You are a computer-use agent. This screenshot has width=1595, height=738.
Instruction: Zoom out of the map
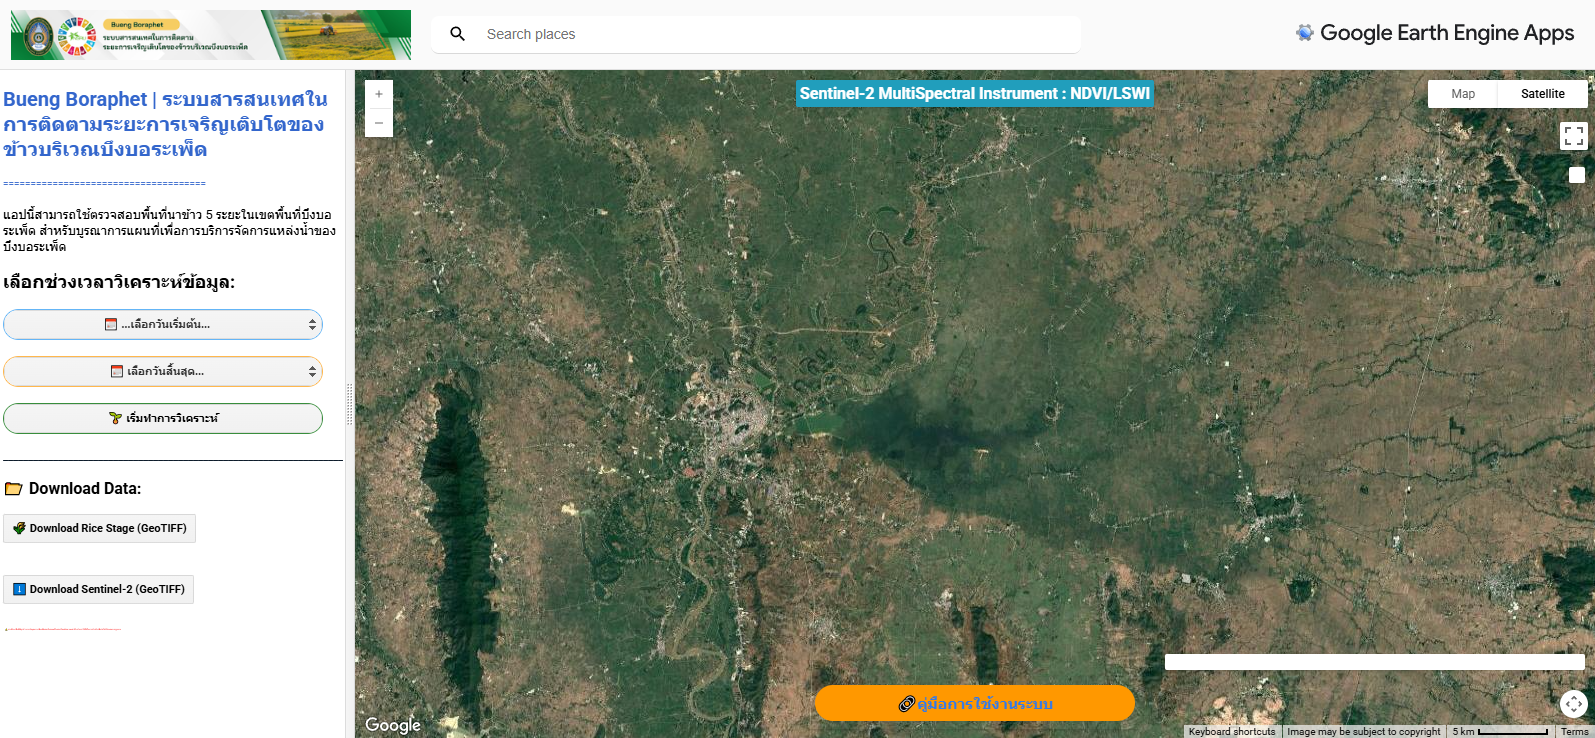379,123
